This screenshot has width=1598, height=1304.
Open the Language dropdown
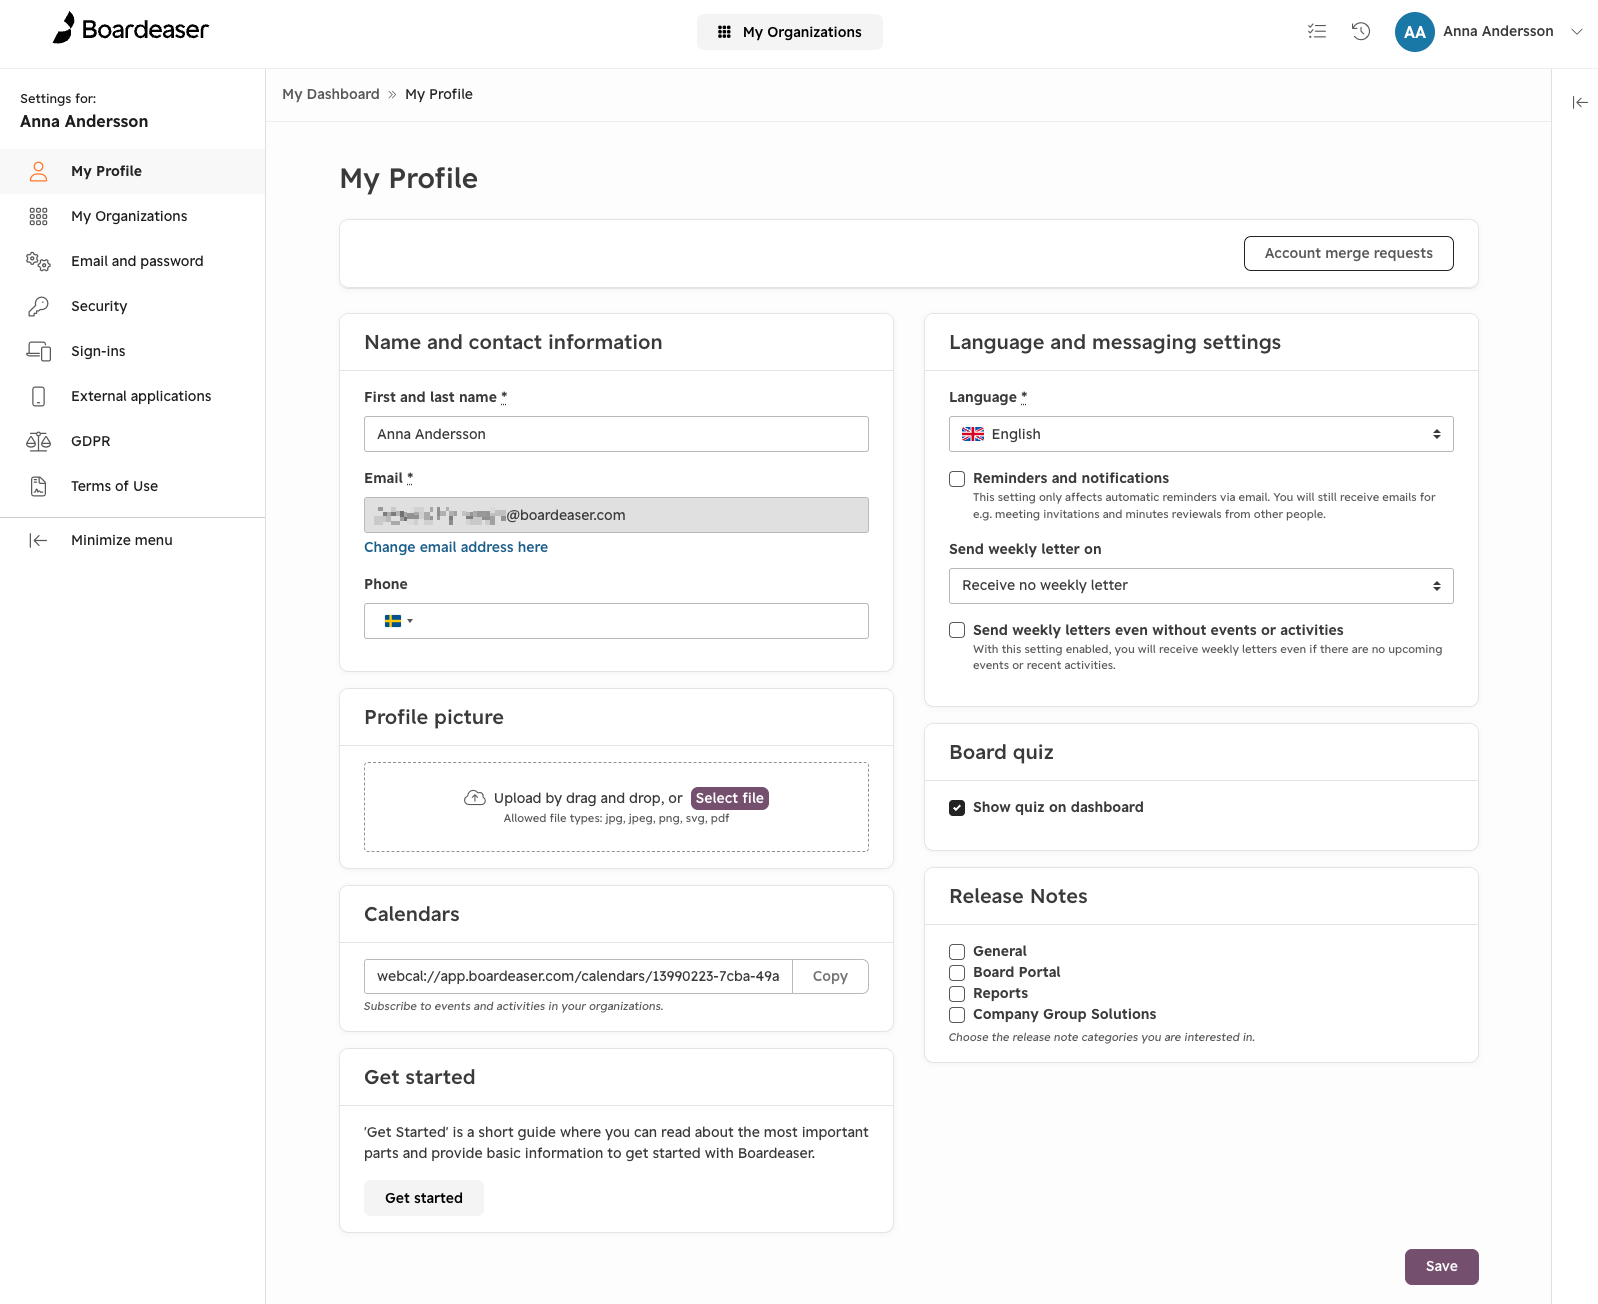point(1201,434)
